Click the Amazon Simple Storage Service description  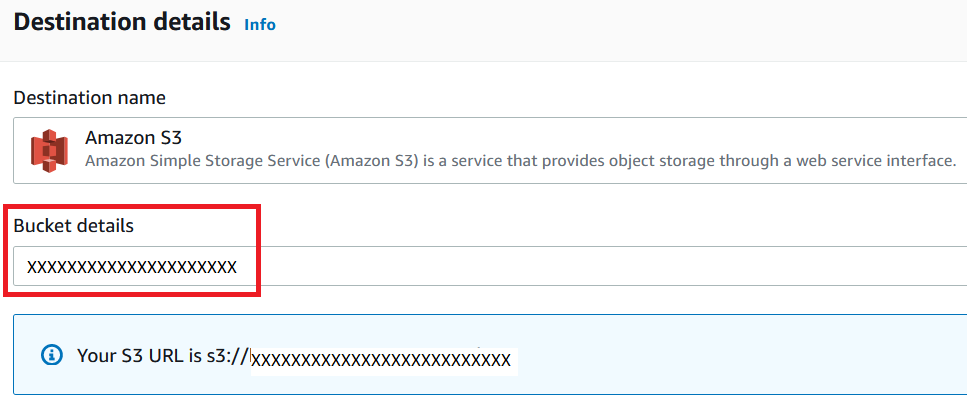(x=521, y=161)
